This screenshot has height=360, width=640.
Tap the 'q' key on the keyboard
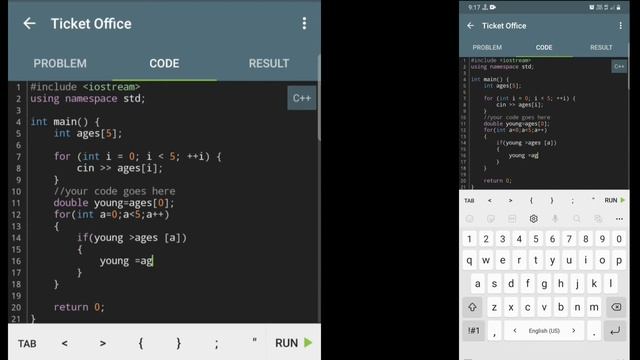pyautogui.click(x=469, y=260)
